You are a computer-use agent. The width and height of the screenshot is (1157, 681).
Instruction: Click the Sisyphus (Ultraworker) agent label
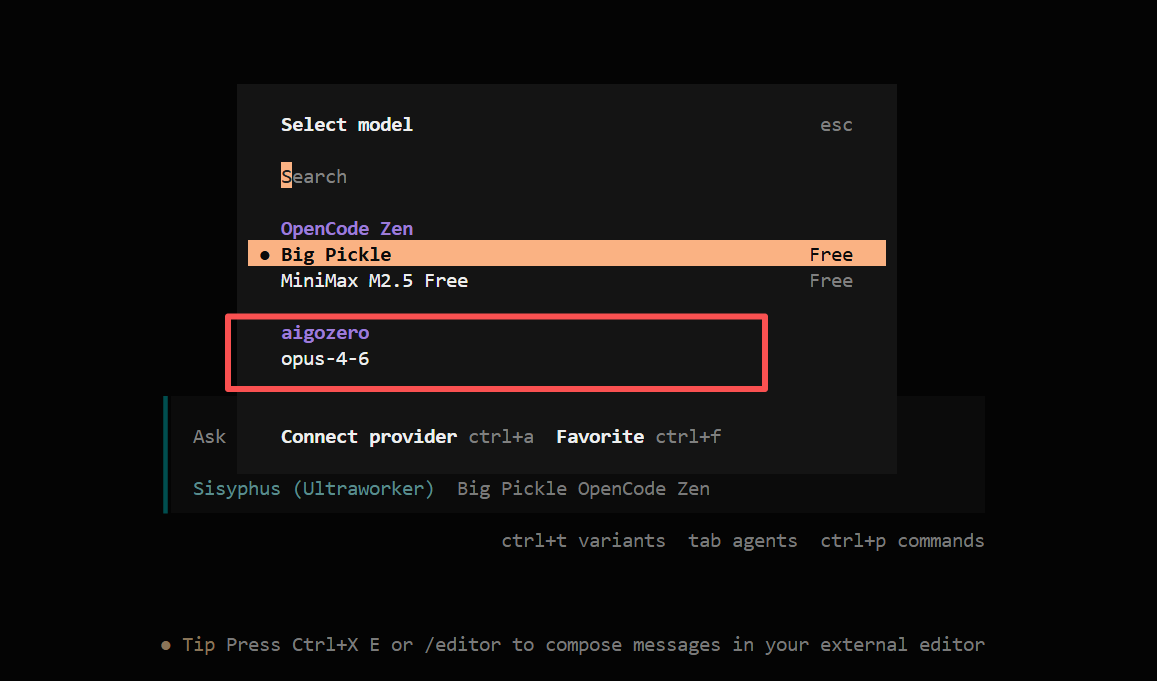[x=313, y=489]
